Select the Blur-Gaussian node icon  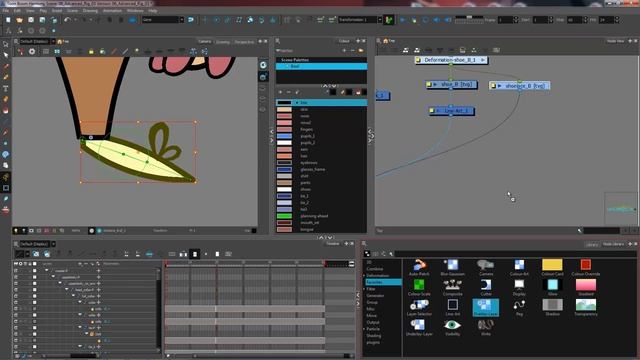coord(452,265)
